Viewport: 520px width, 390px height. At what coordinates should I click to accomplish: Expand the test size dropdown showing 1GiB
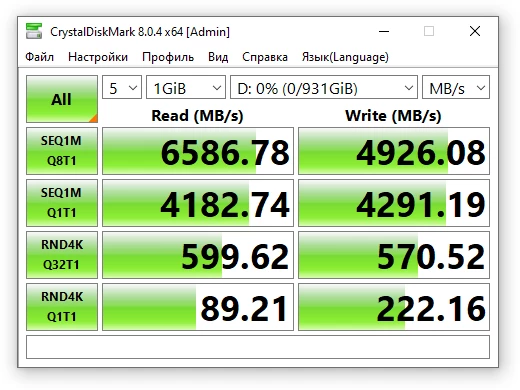(x=186, y=87)
